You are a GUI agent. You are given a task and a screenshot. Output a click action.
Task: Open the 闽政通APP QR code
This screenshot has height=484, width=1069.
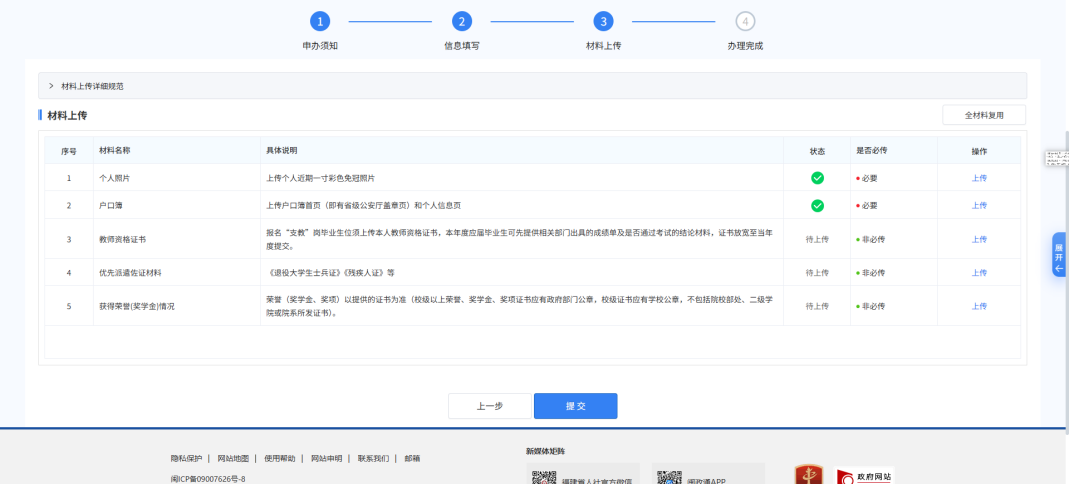tap(669, 477)
